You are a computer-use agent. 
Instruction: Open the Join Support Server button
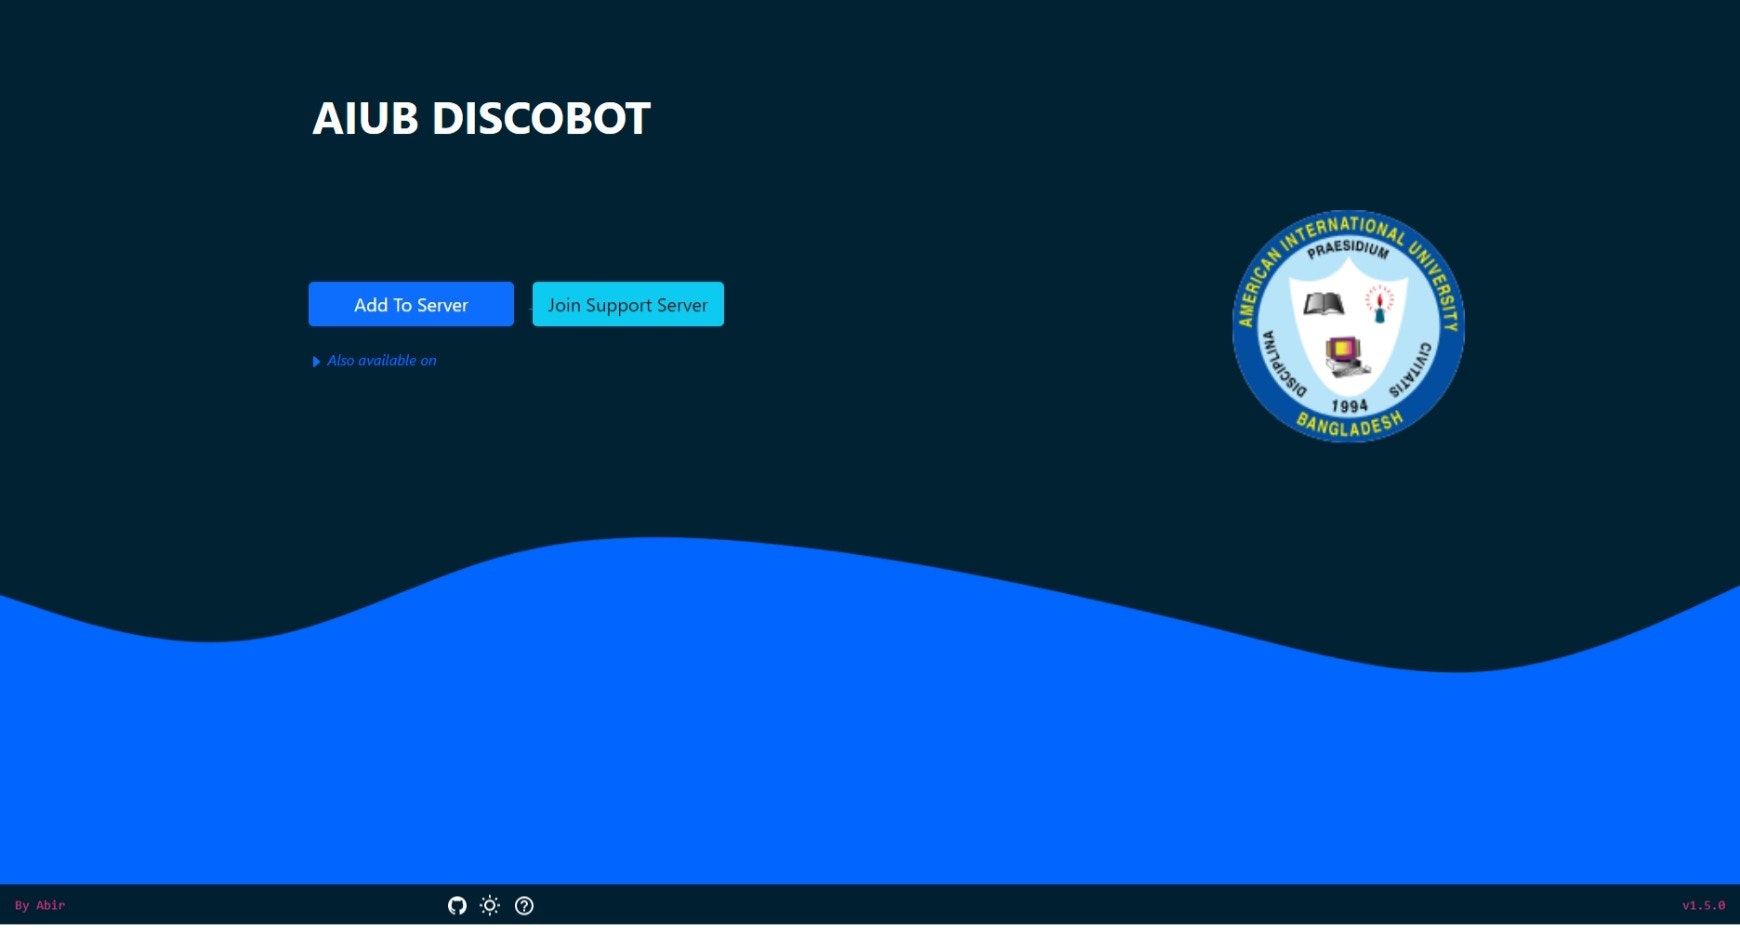click(x=628, y=304)
